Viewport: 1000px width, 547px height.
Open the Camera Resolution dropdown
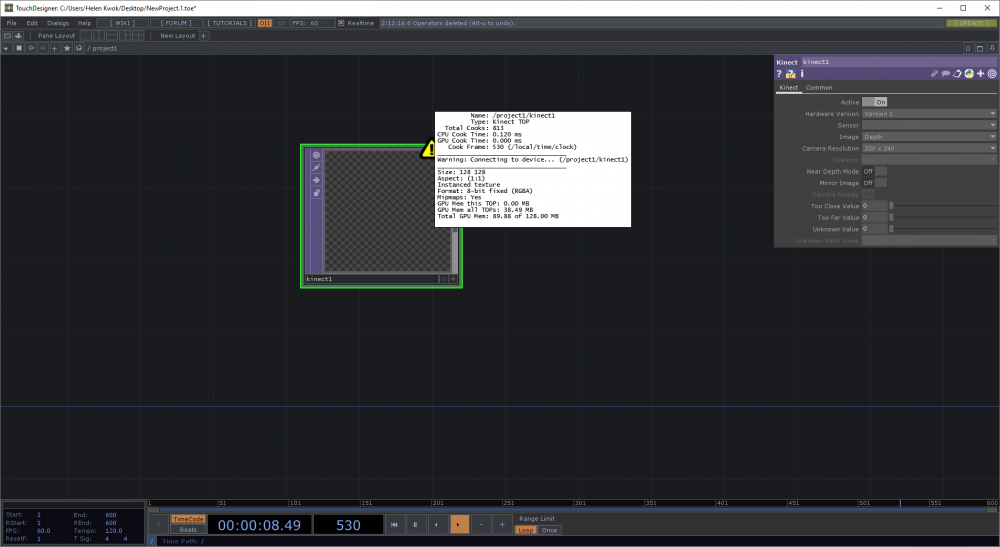tap(929, 148)
